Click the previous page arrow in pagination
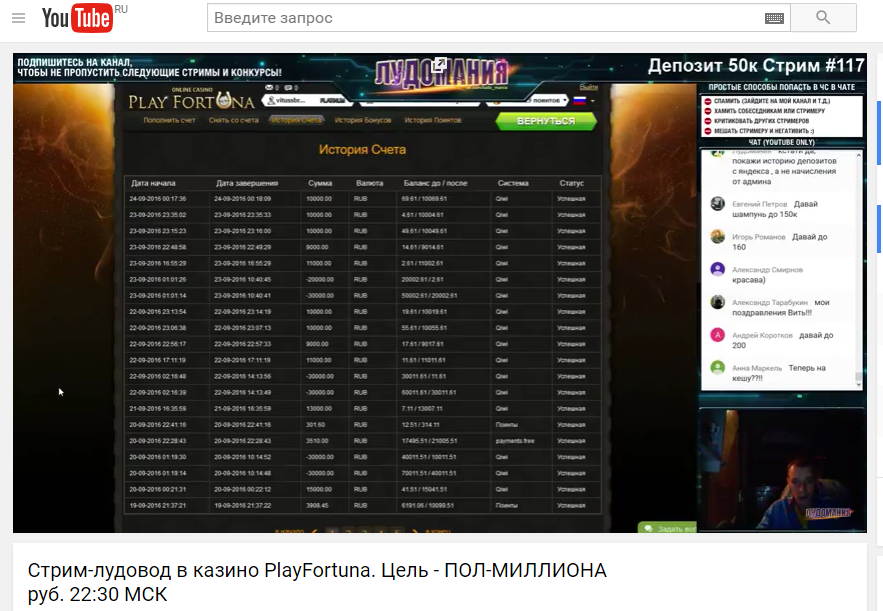 tap(314, 530)
